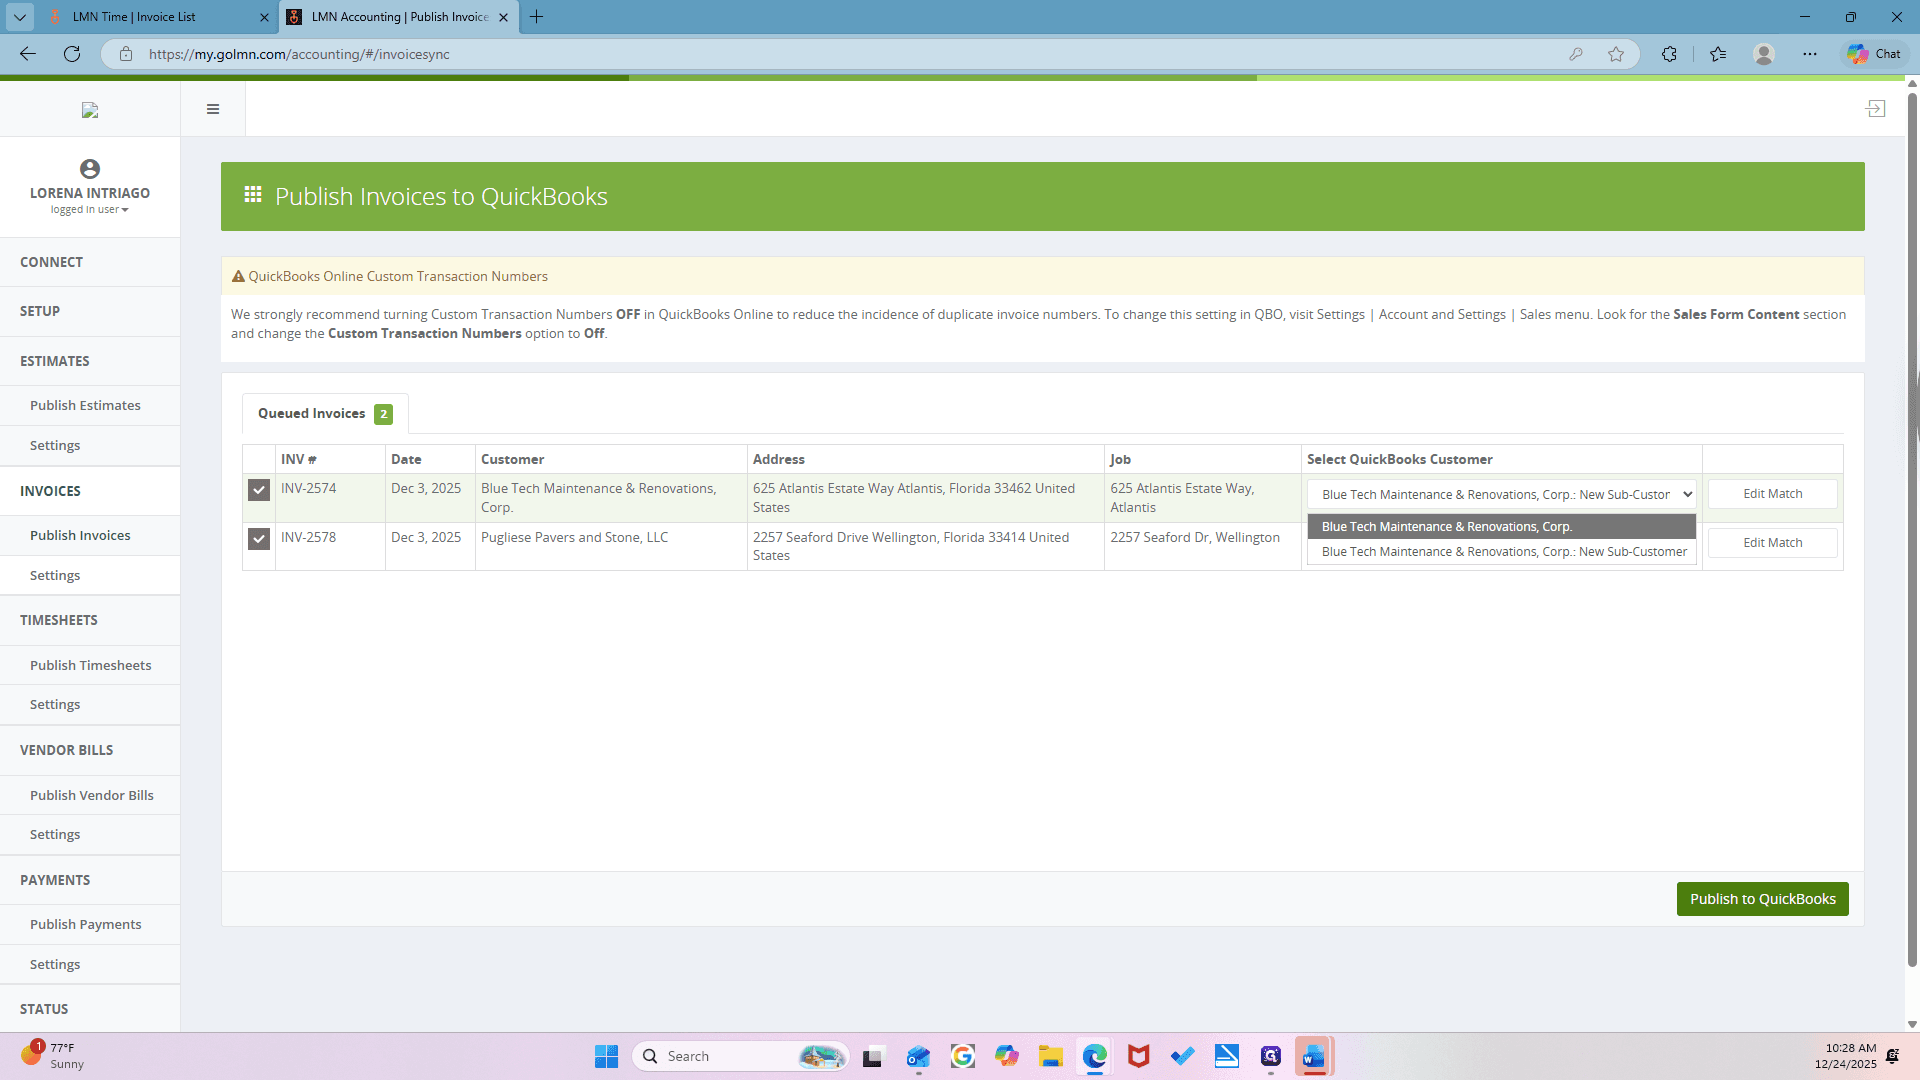Open Task View from the taskbar
The image size is (1920, 1080).
pos(874,1056)
